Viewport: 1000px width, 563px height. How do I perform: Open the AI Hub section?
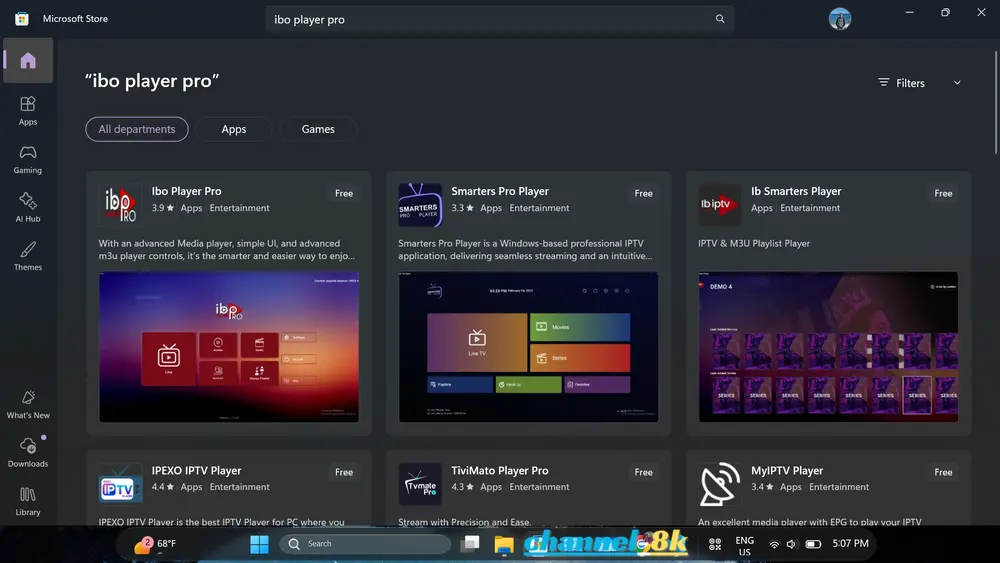click(x=28, y=207)
